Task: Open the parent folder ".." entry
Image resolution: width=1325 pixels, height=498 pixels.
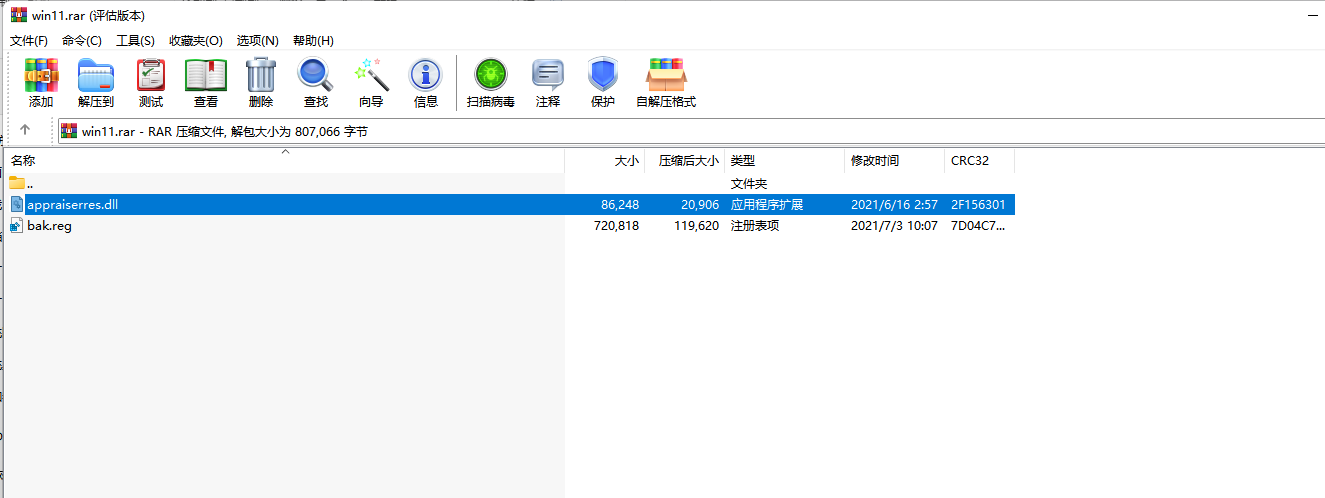Action: click(x=30, y=184)
